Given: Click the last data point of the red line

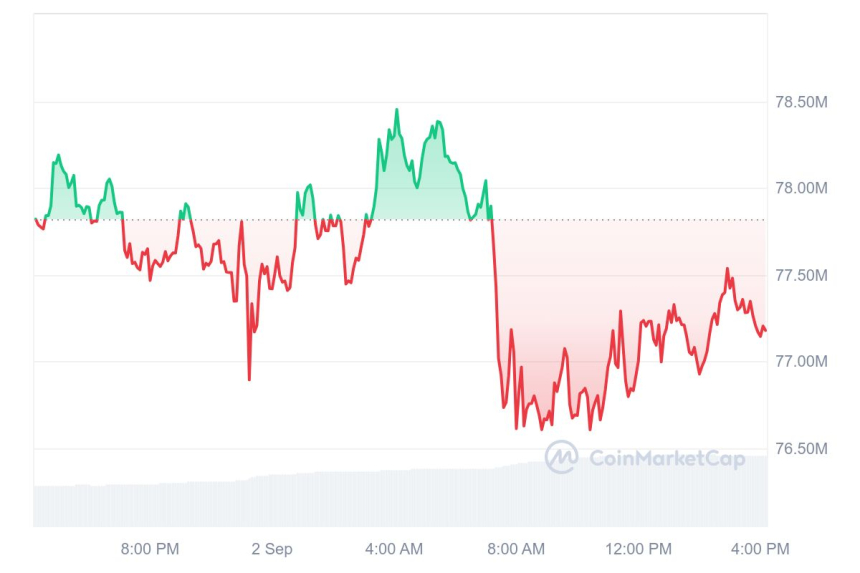Looking at the screenshot, I should [x=765, y=330].
